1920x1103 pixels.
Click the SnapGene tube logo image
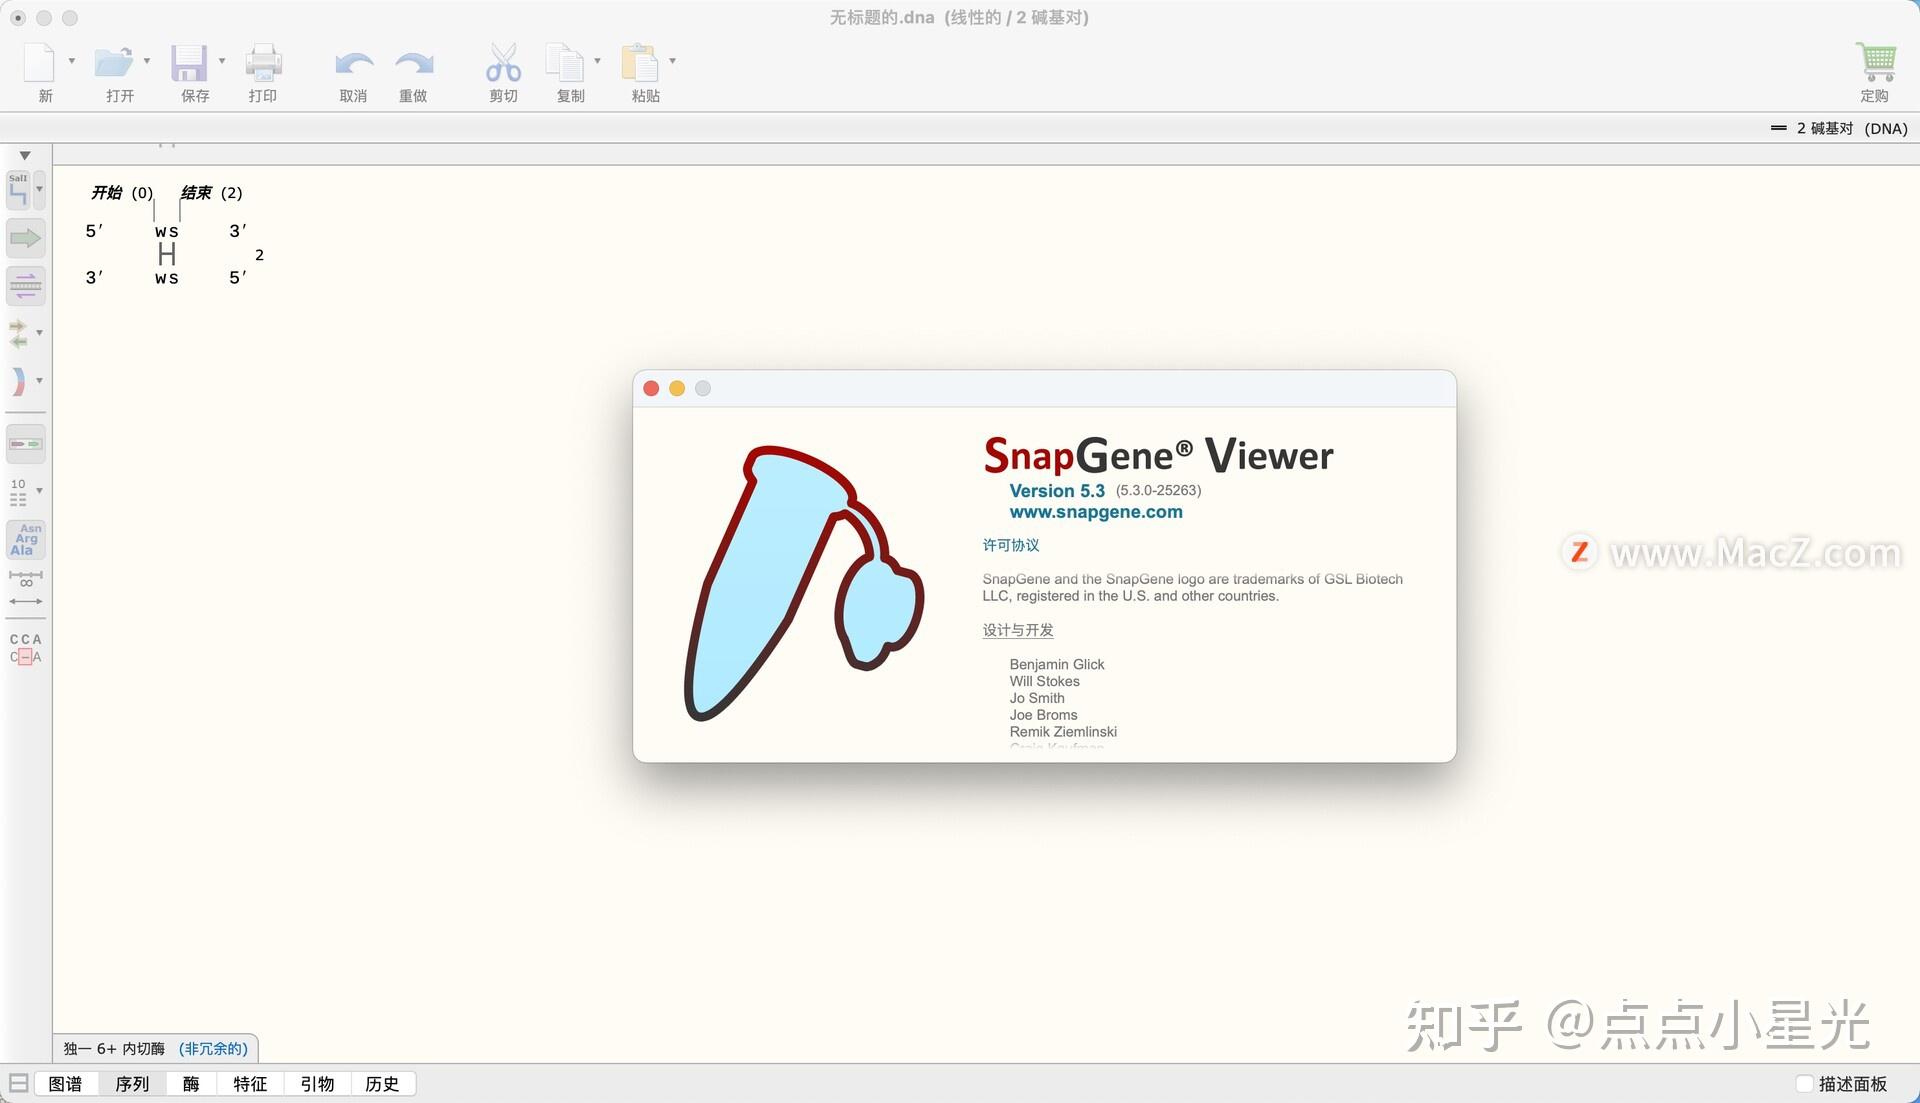point(803,584)
